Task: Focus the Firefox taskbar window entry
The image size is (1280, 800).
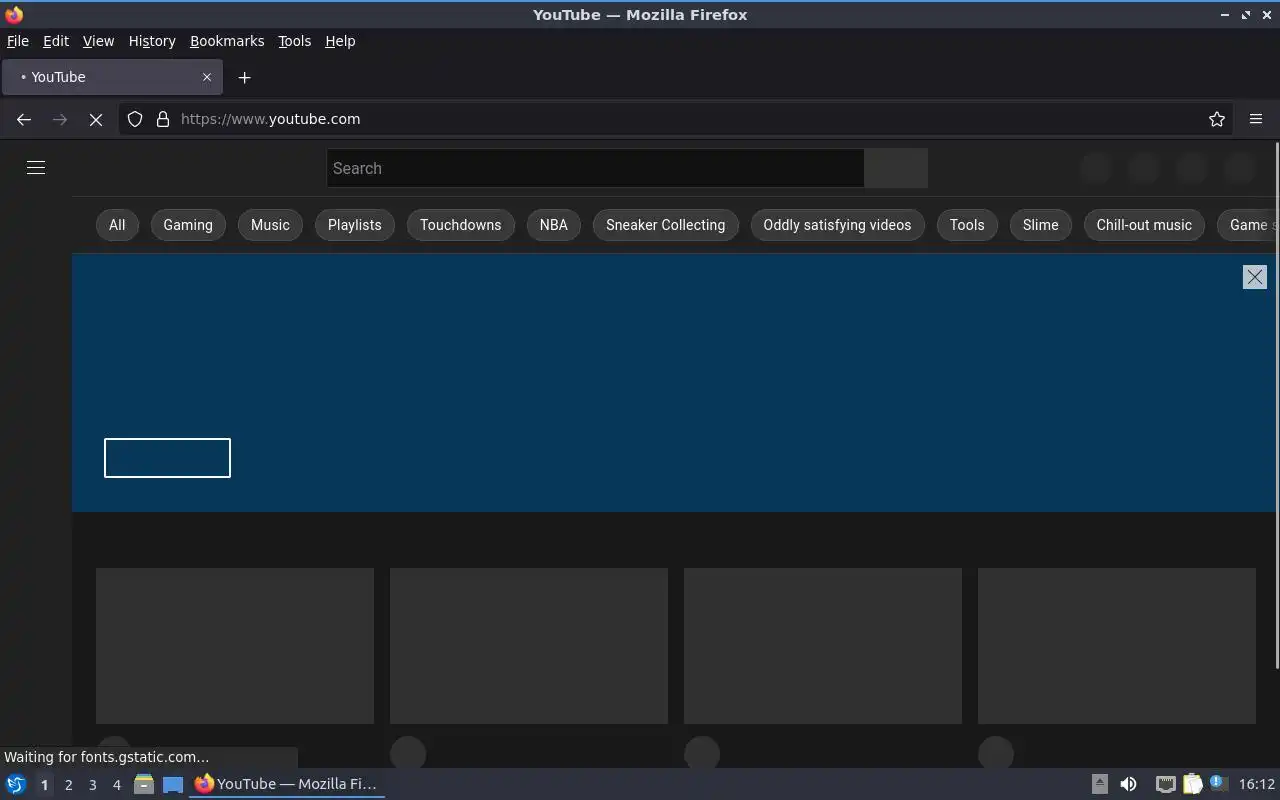Action: coord(288,784)
